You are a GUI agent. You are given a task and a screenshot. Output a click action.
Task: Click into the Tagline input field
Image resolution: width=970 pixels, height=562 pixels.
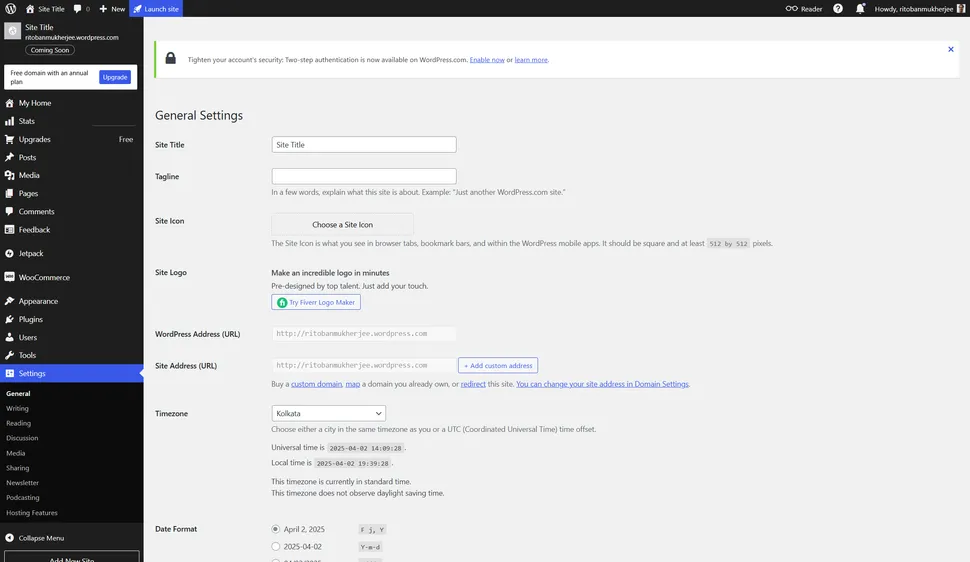click(364, 176)
